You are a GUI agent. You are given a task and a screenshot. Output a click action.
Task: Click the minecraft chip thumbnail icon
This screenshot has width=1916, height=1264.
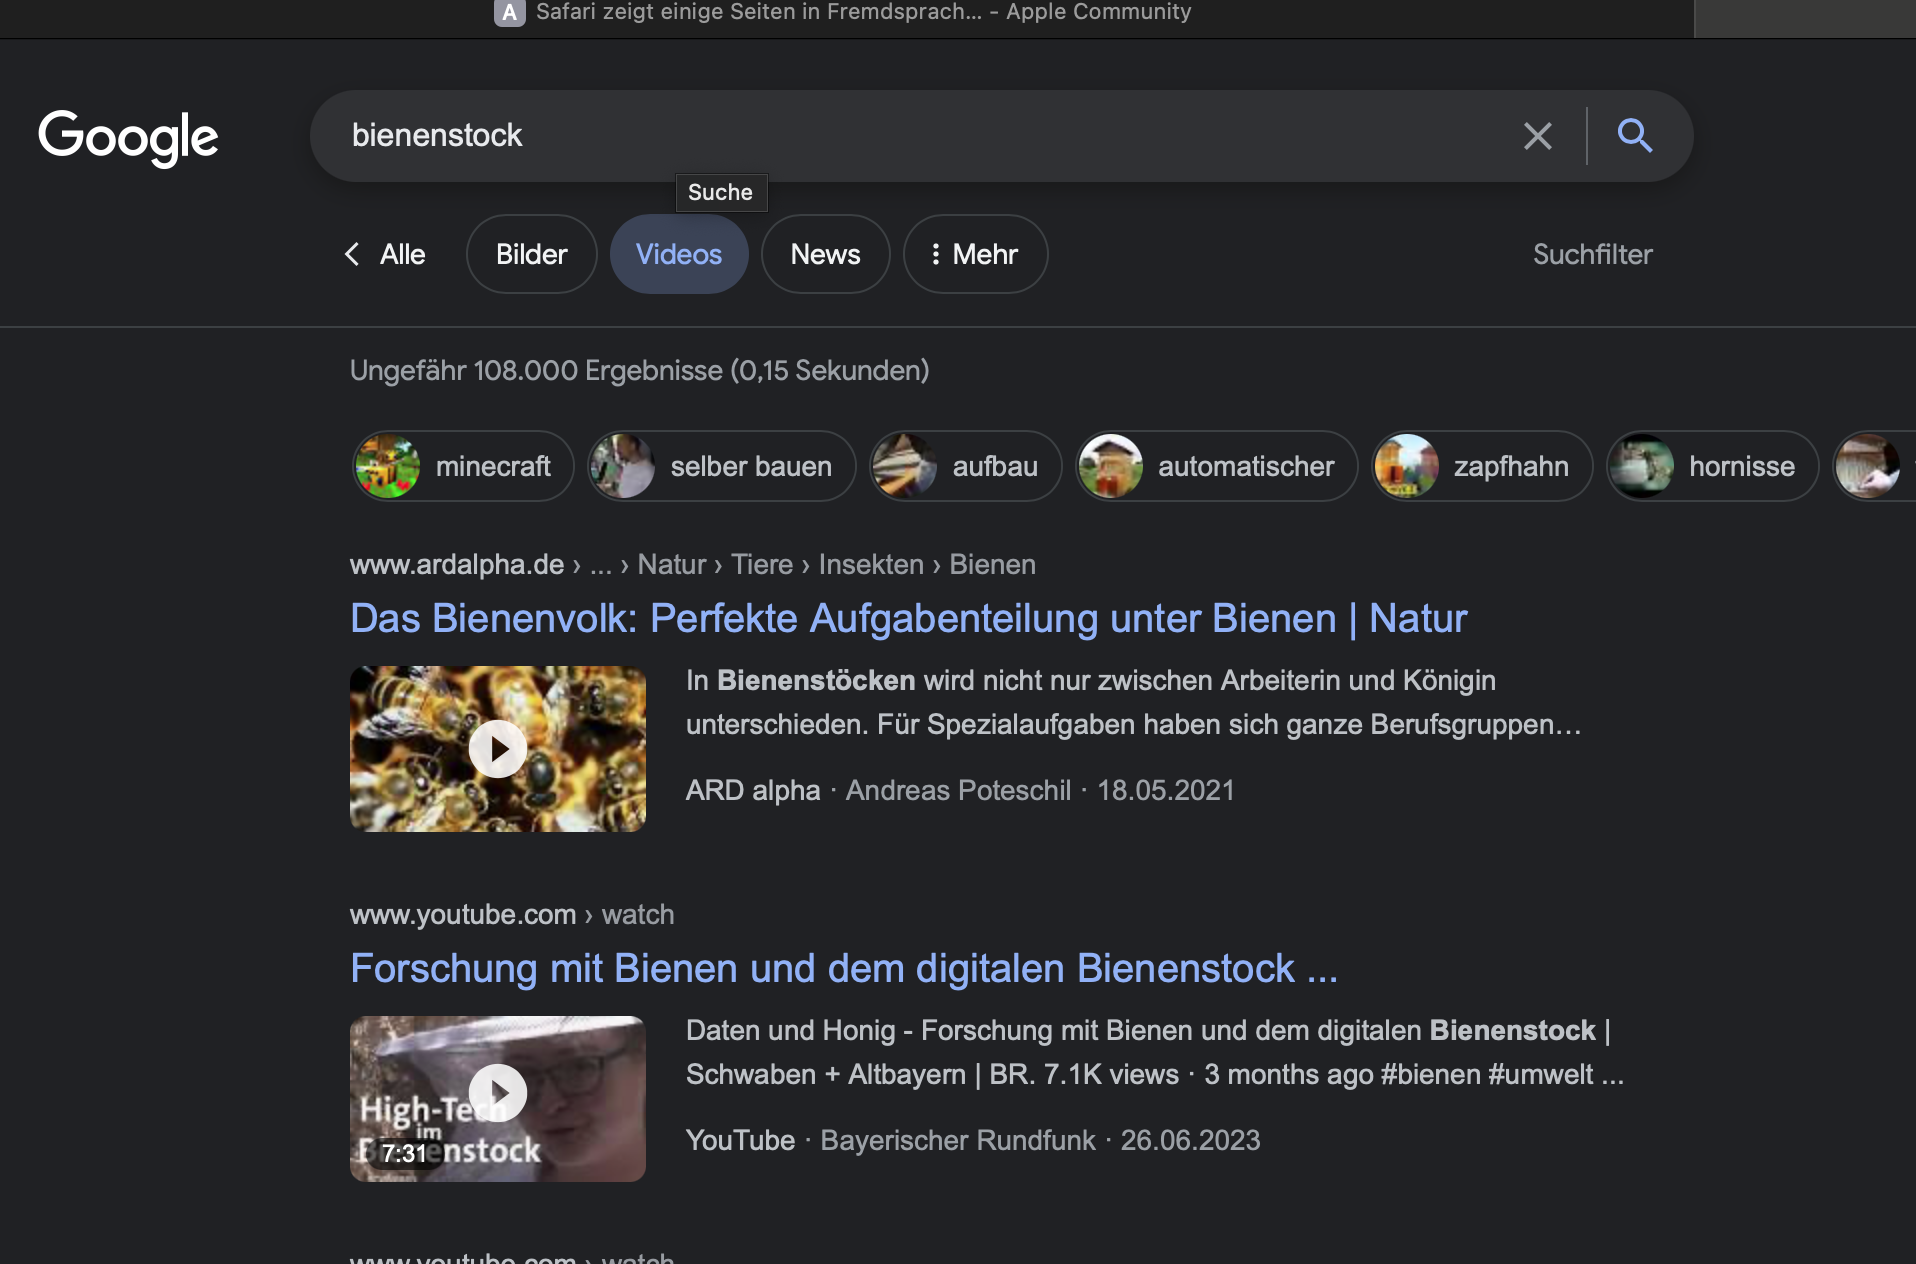pos(388,466)
